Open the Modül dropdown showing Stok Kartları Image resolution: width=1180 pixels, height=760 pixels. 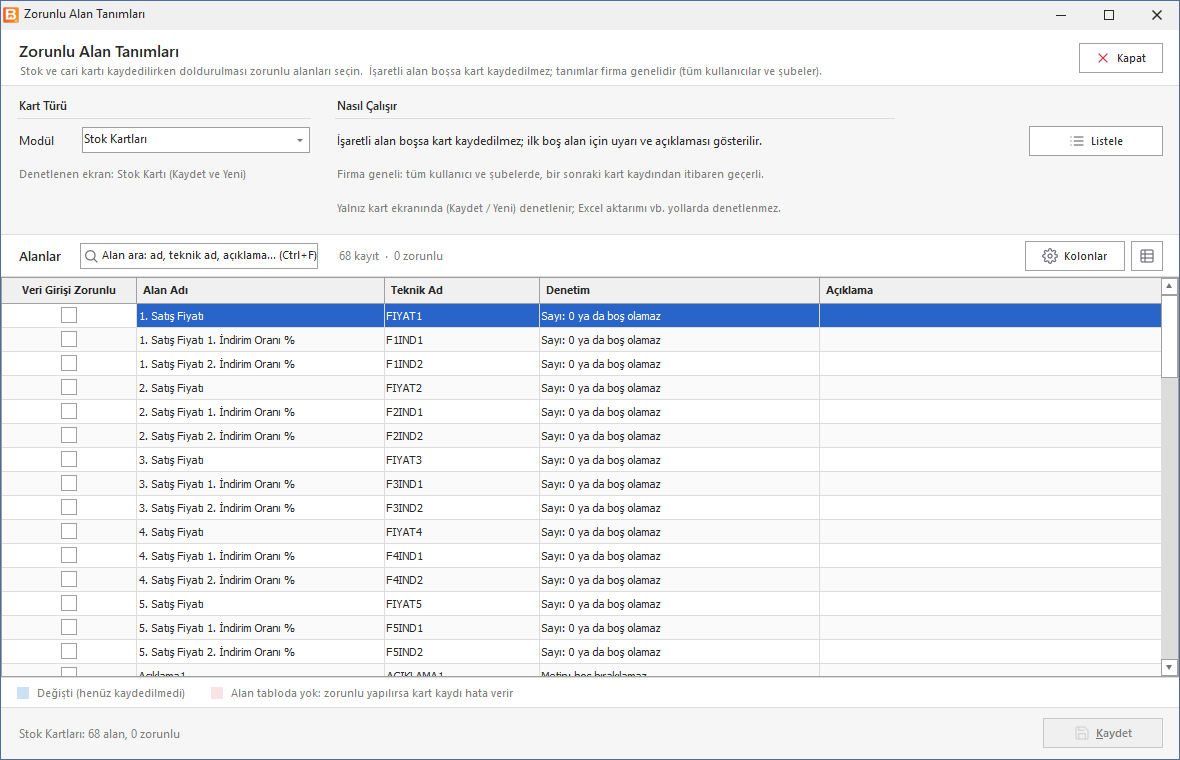tap(196, 140)
